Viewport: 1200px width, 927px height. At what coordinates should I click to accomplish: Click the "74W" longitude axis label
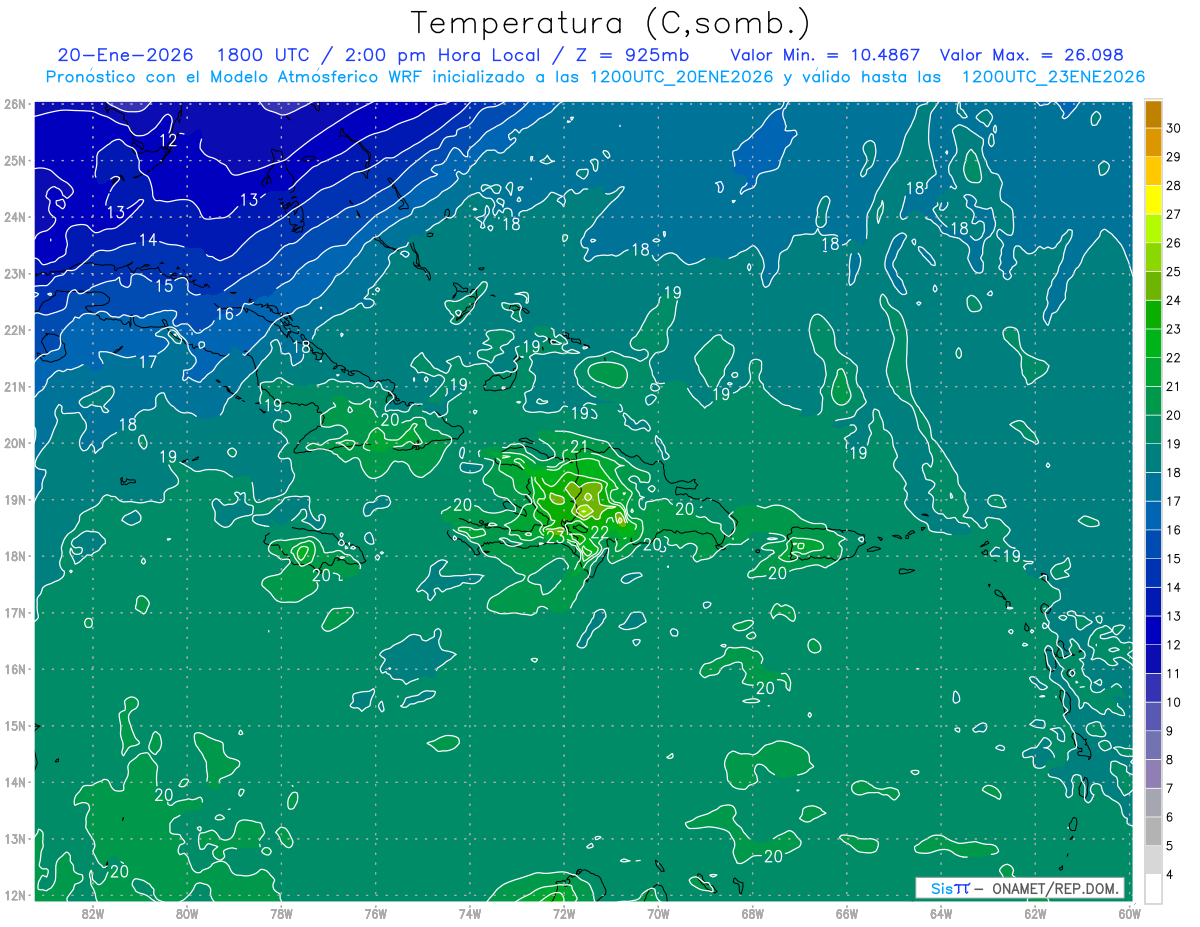click(x=469, y=913)
